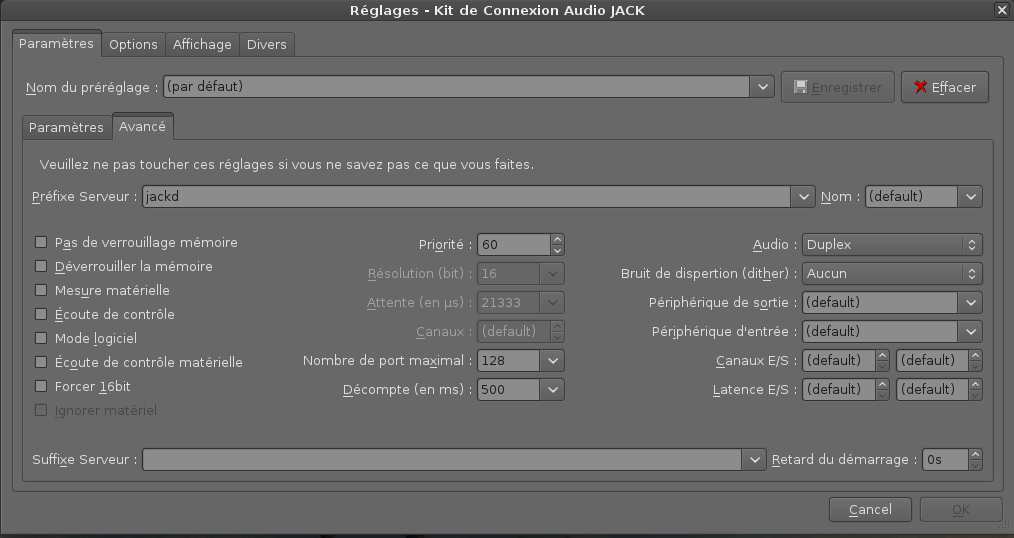Click the Retard du démarrage 0s field
The image size is (1014, 538).
click(x=945, y=460)
